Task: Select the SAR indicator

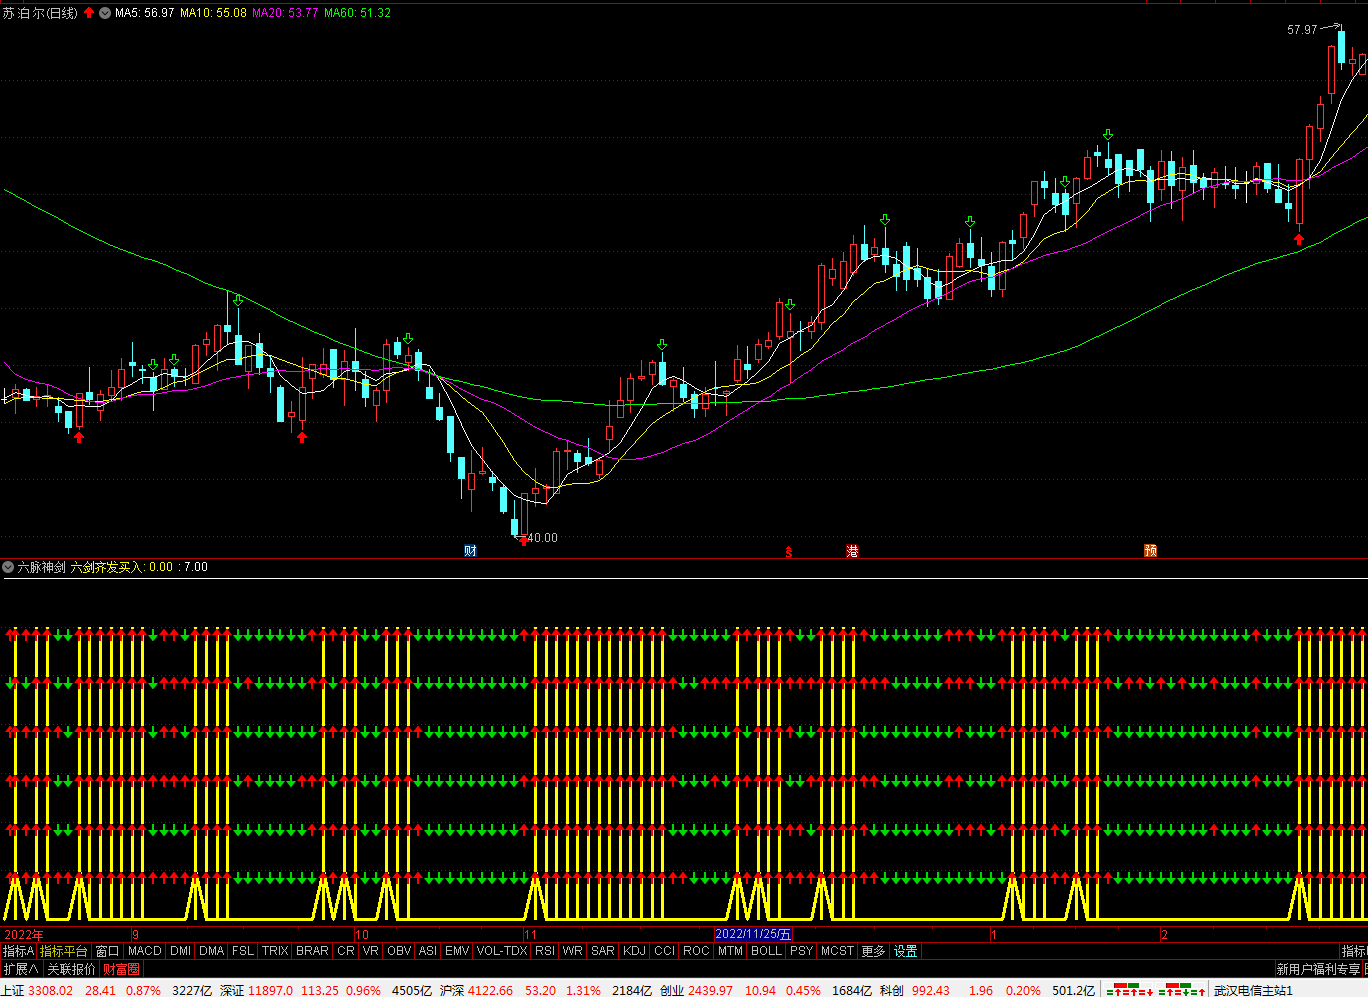Action: coord(603,951)
